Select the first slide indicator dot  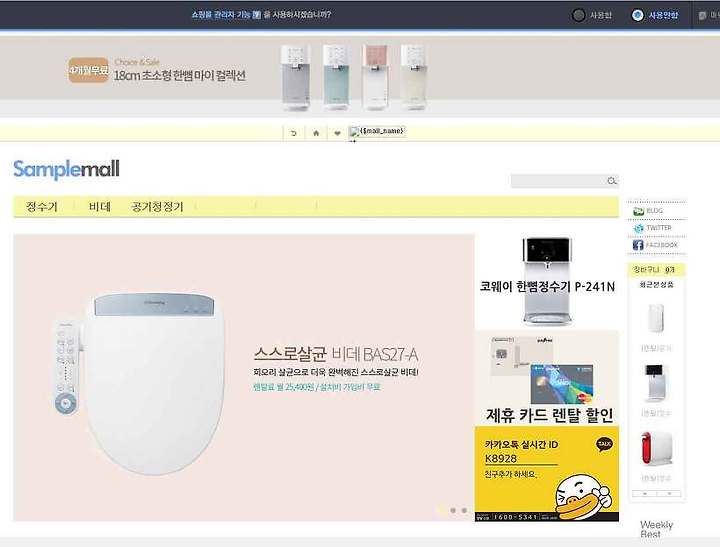[442, 510]
